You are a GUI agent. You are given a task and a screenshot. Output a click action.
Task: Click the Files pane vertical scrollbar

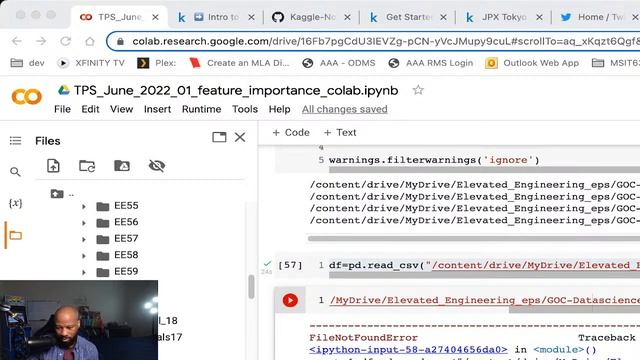tap(251, 287)
